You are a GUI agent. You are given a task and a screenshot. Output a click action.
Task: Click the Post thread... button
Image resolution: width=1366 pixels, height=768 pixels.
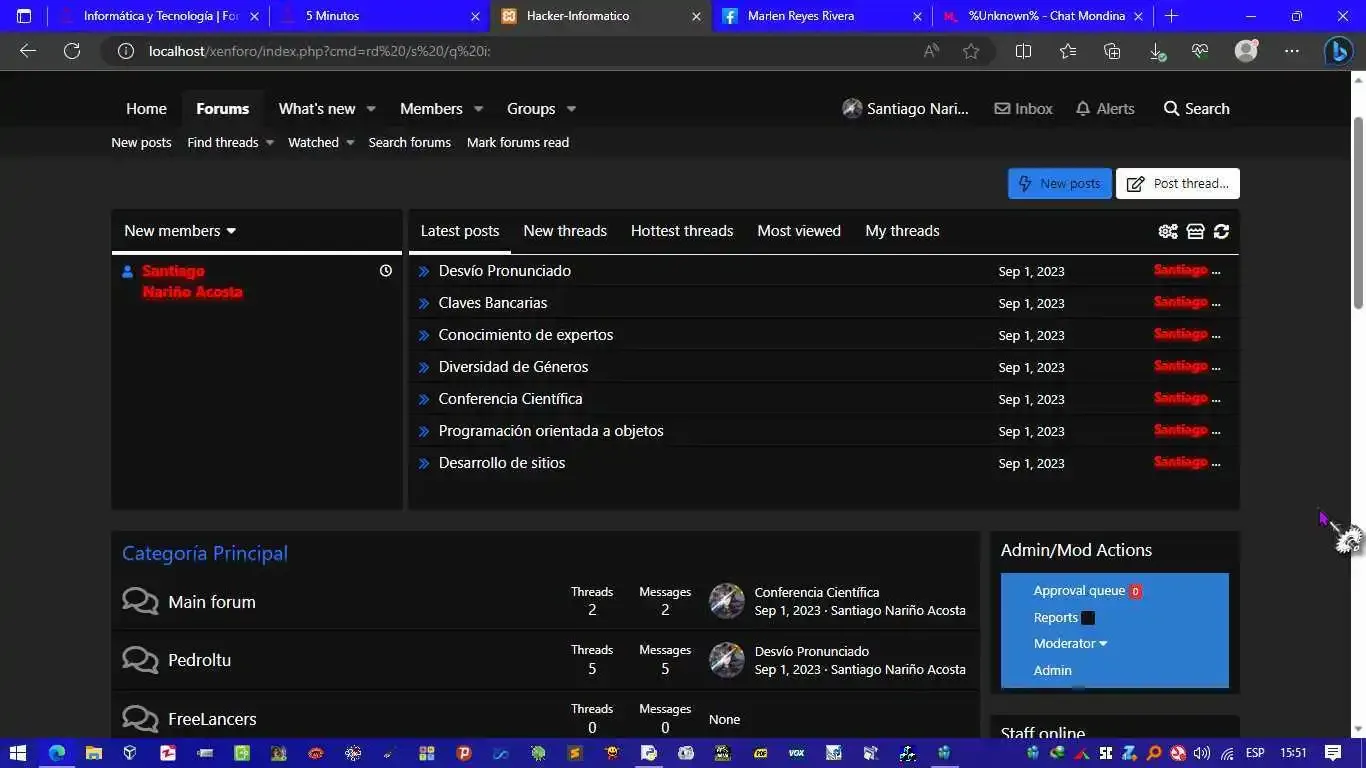click(x=1178, y=183)
